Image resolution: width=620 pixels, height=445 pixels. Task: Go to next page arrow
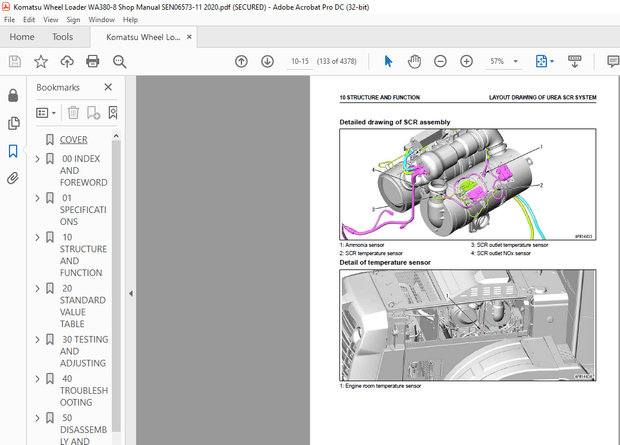coord(267,61)
